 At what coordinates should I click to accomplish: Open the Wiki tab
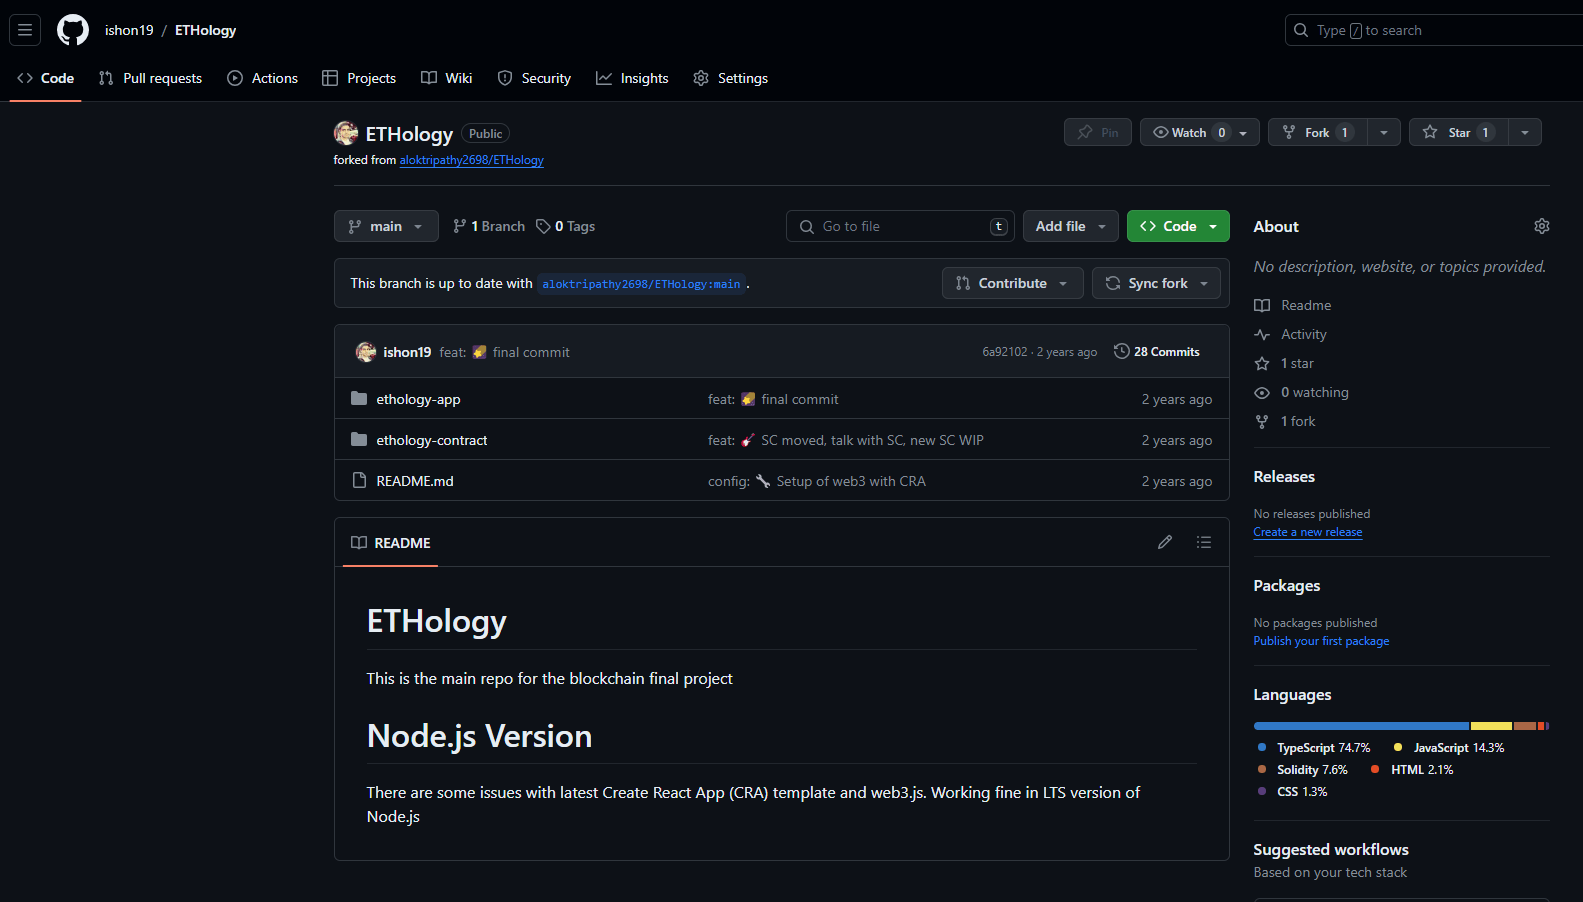point(446,78)
